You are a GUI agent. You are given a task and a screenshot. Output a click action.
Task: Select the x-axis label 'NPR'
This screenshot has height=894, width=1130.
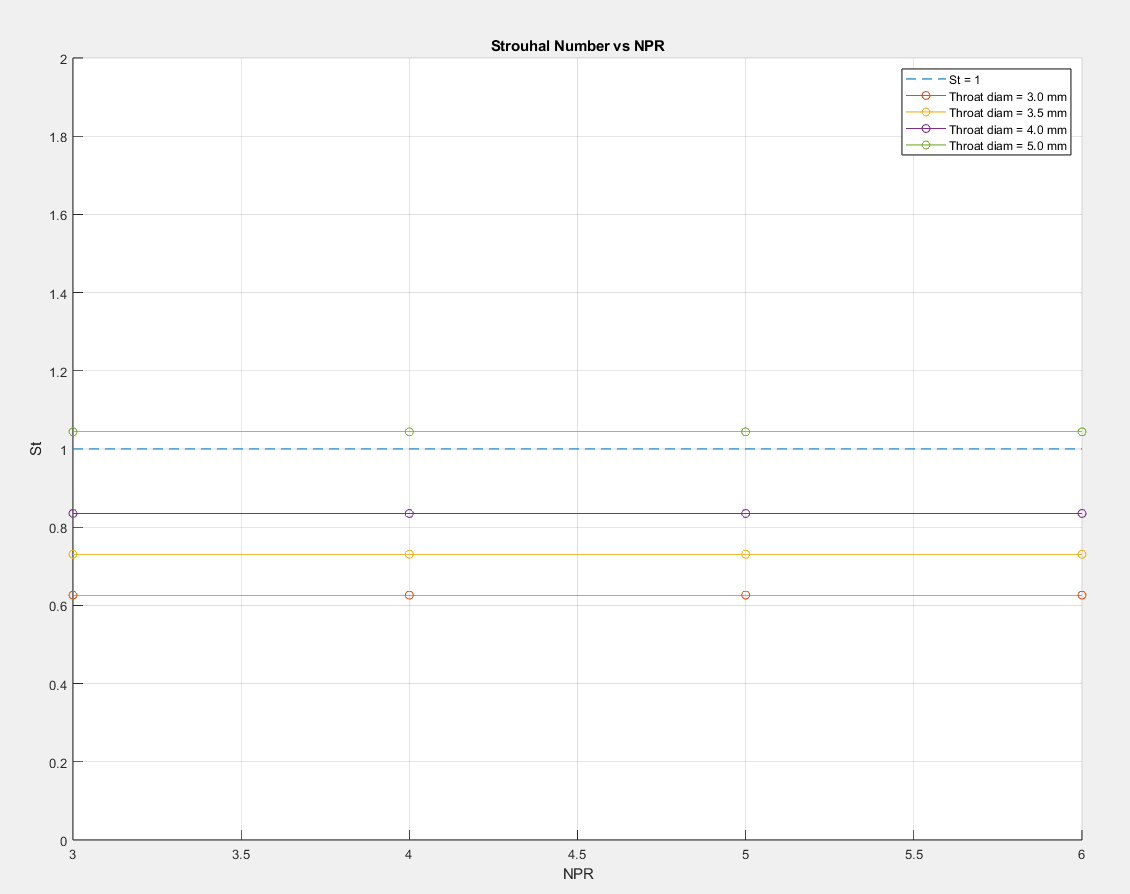point(578,874)
